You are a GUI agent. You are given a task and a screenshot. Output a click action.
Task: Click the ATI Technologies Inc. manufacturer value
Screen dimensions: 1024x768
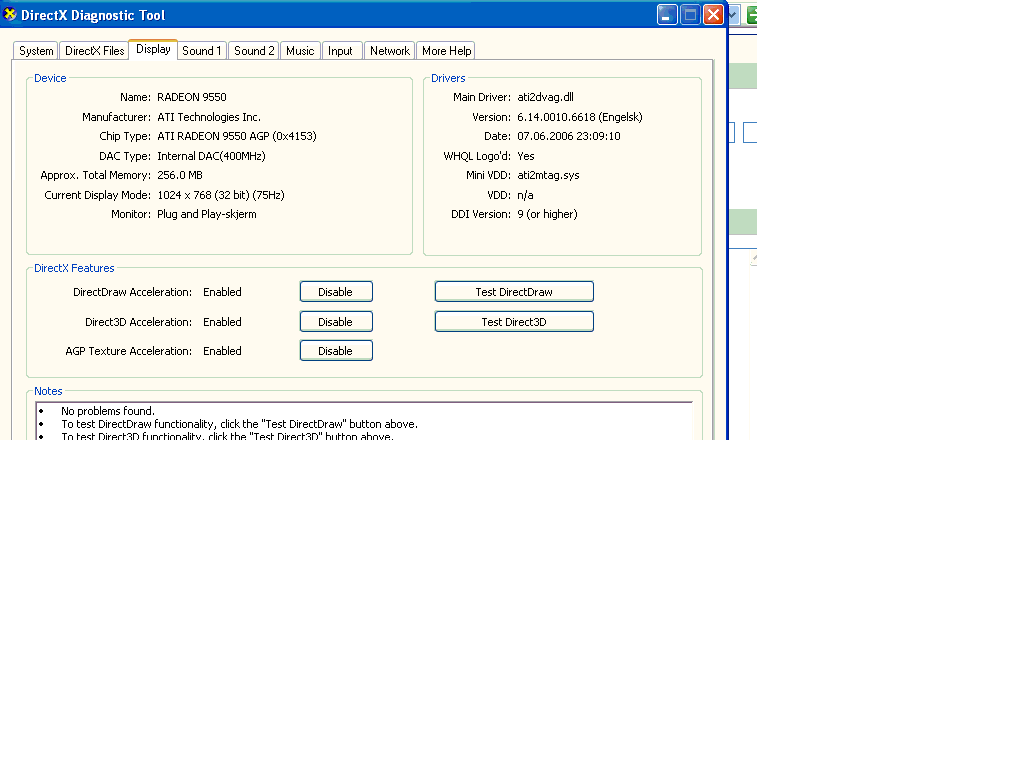point(209,117)
